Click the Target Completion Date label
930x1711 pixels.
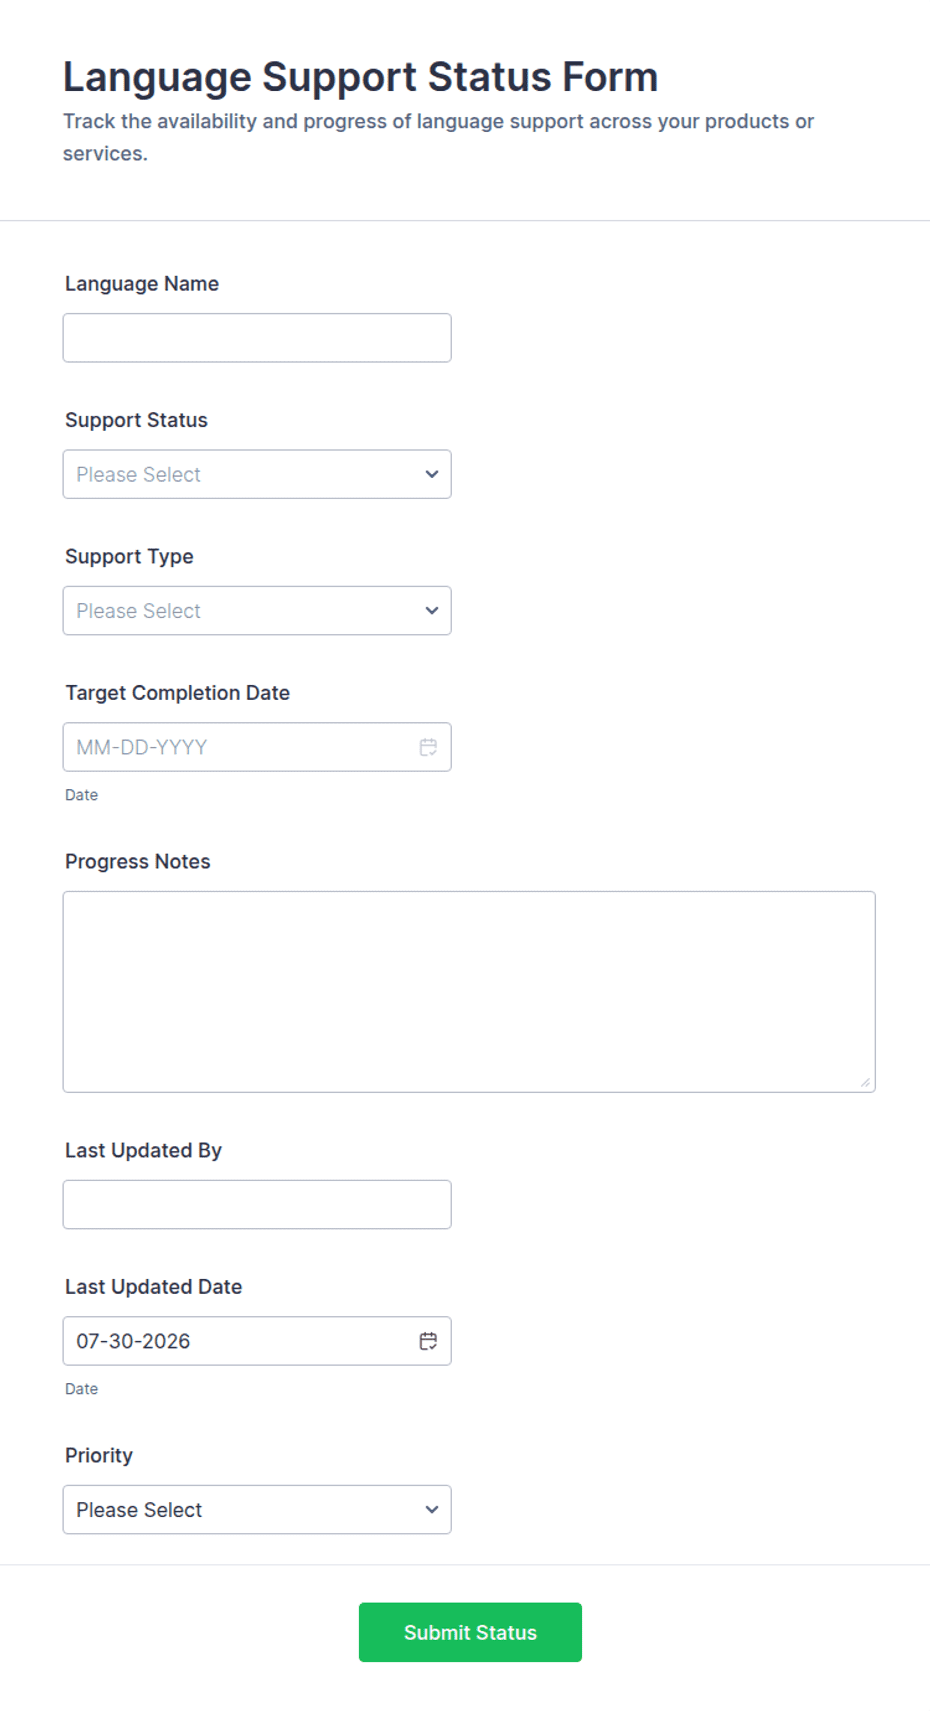click(178, 693)
